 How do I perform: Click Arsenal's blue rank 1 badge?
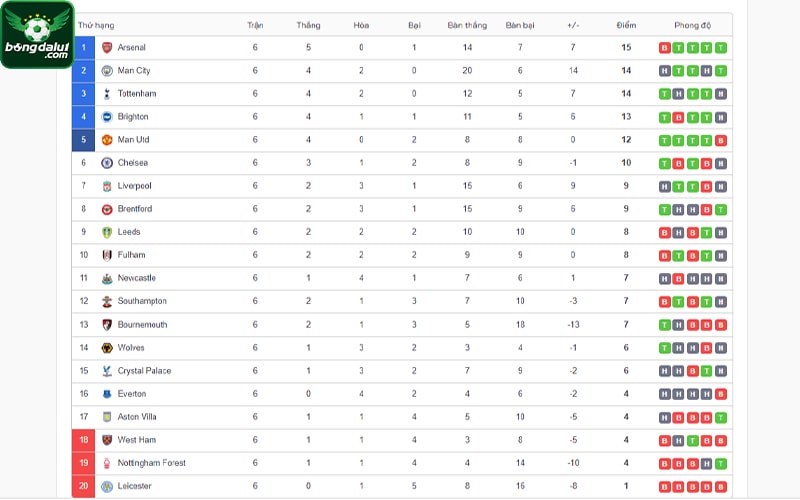click(84, 47)
